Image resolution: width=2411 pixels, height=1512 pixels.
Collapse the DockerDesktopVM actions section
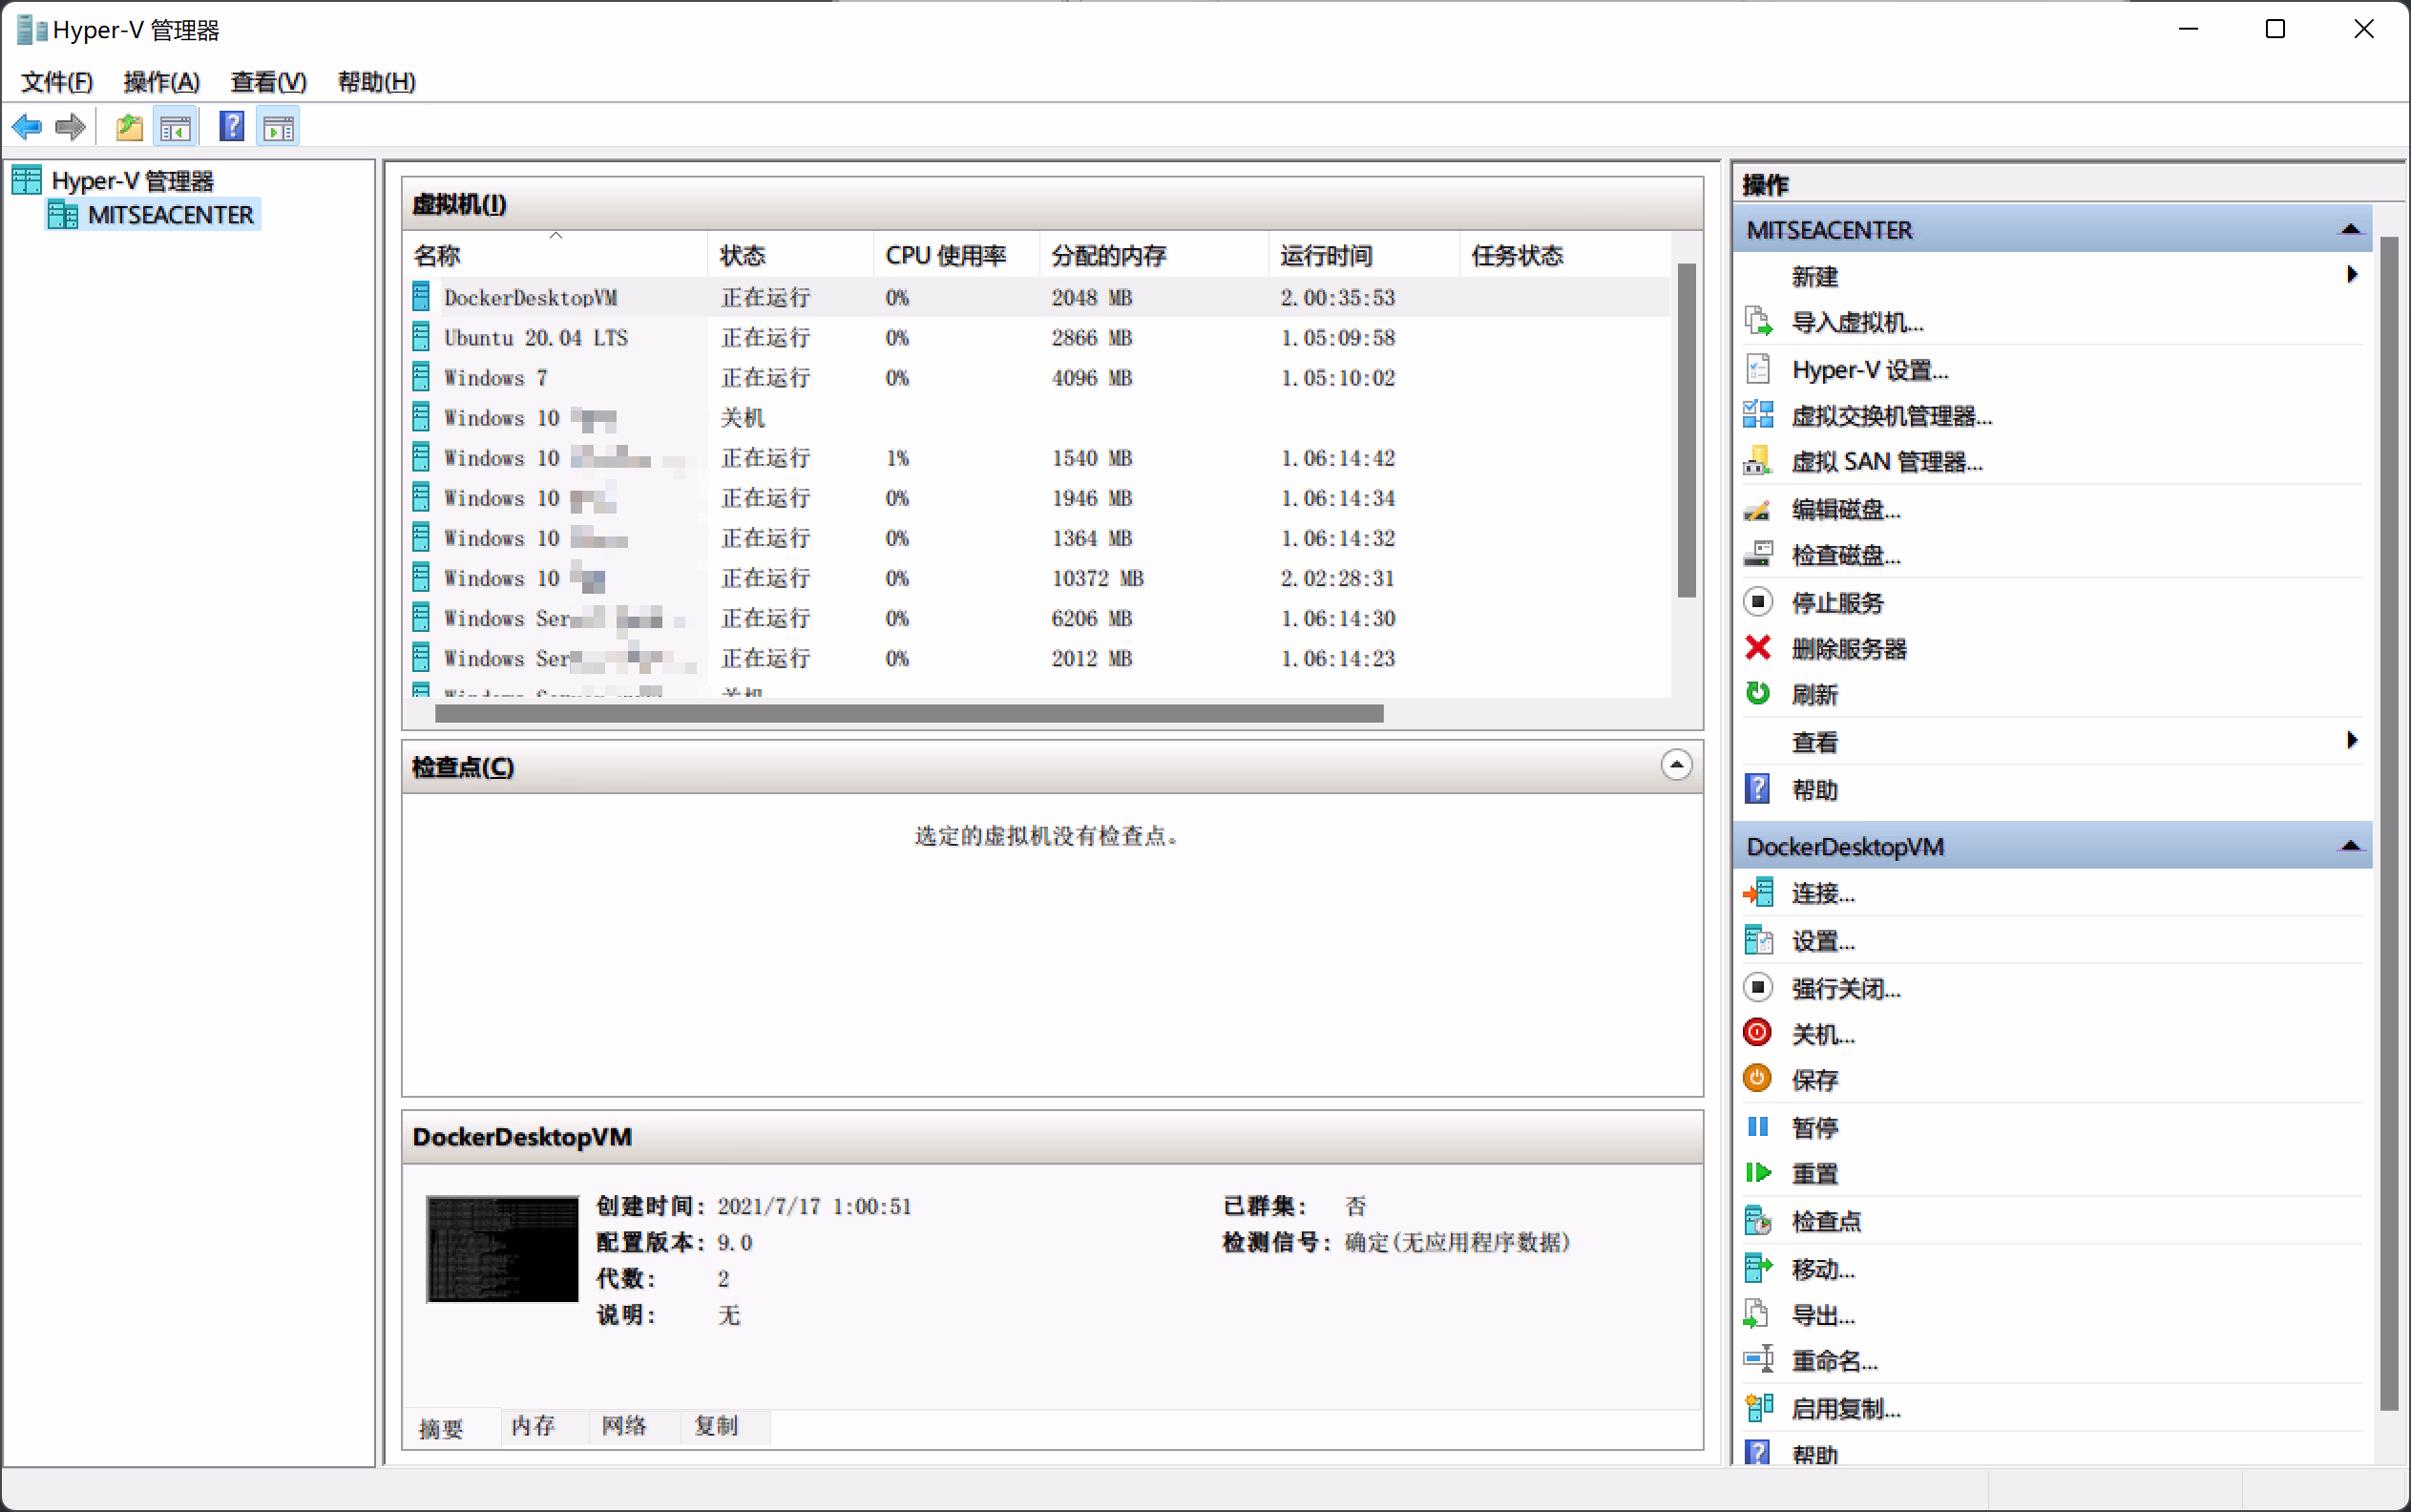click(x=2350, y=846)
